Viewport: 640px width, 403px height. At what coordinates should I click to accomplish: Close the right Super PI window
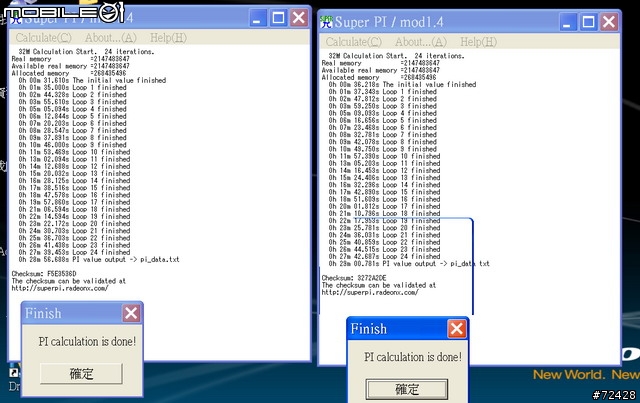(609, 22)
